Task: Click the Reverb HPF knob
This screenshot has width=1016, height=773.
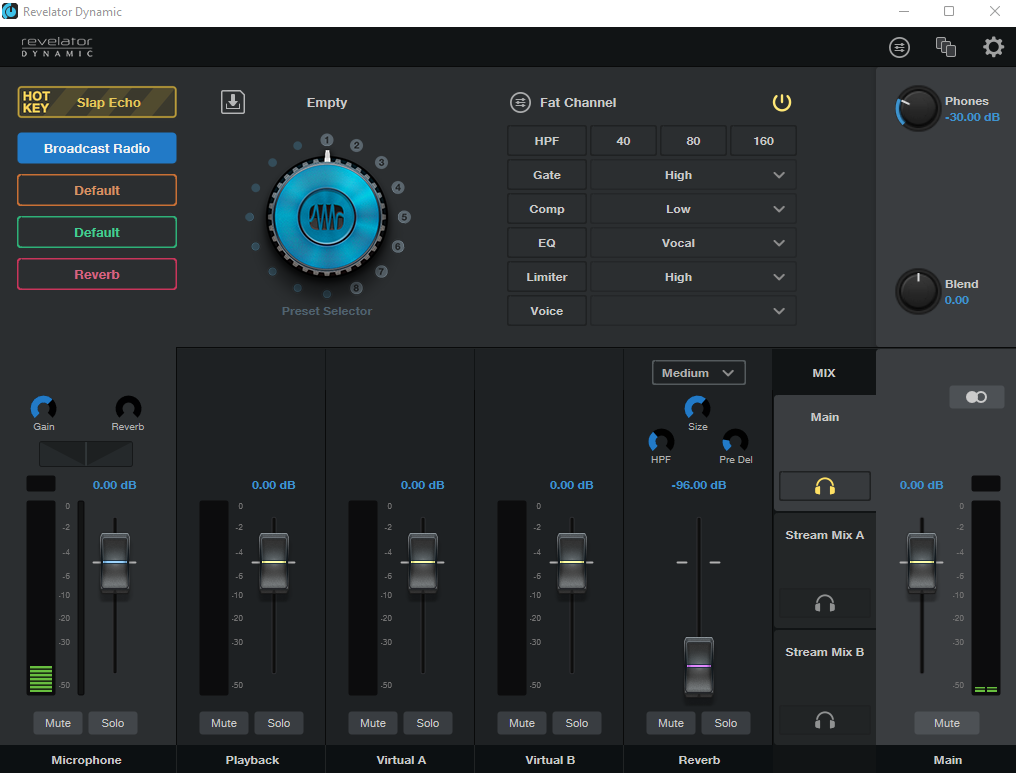Action: (x=661, y=441)
